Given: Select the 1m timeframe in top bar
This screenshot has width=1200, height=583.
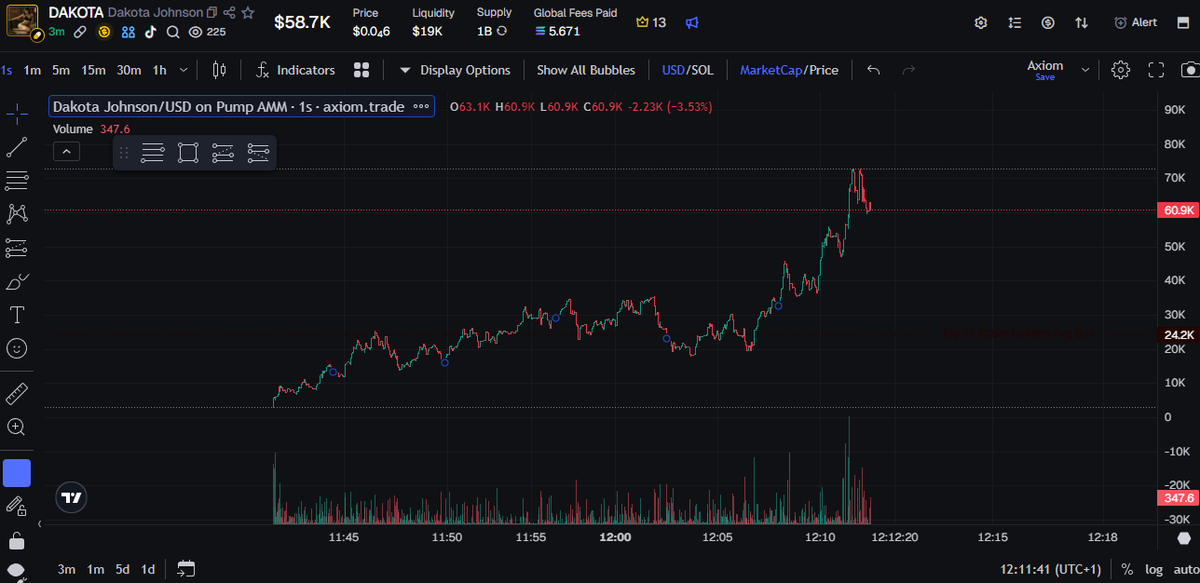Looking at the screenshot, I should (33, 70).
